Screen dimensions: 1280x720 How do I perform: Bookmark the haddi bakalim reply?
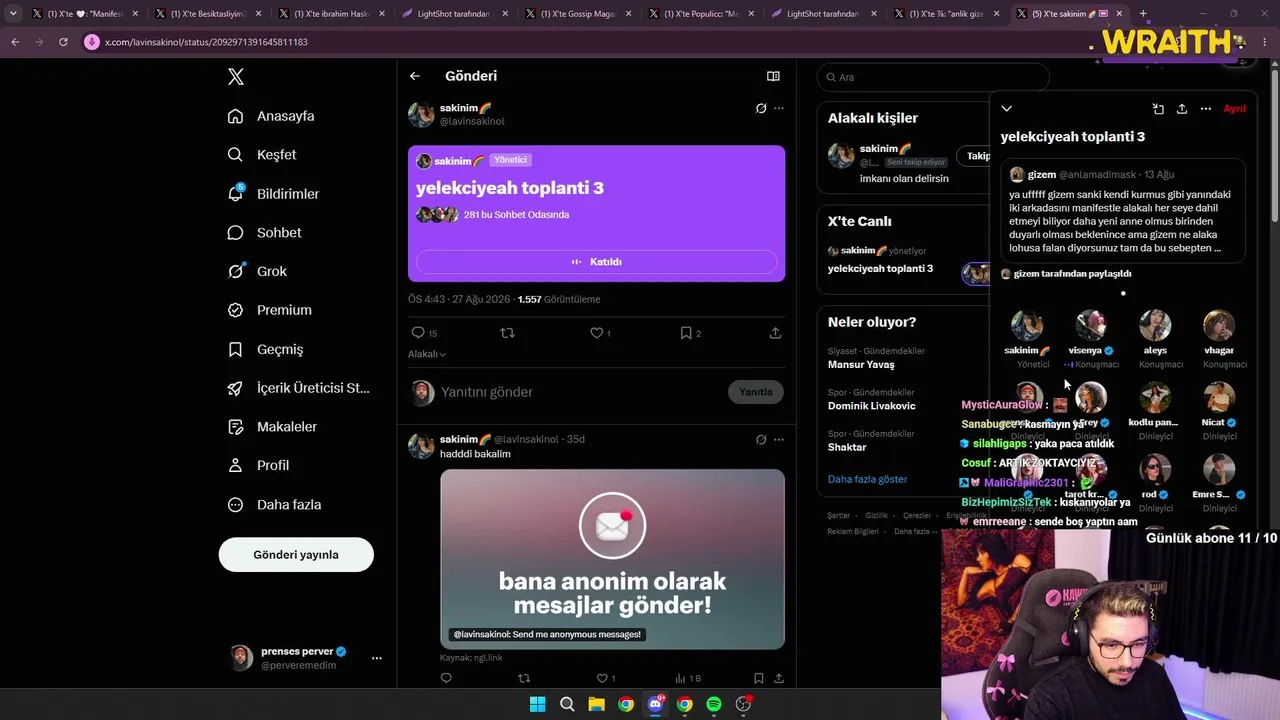(759, 678)
